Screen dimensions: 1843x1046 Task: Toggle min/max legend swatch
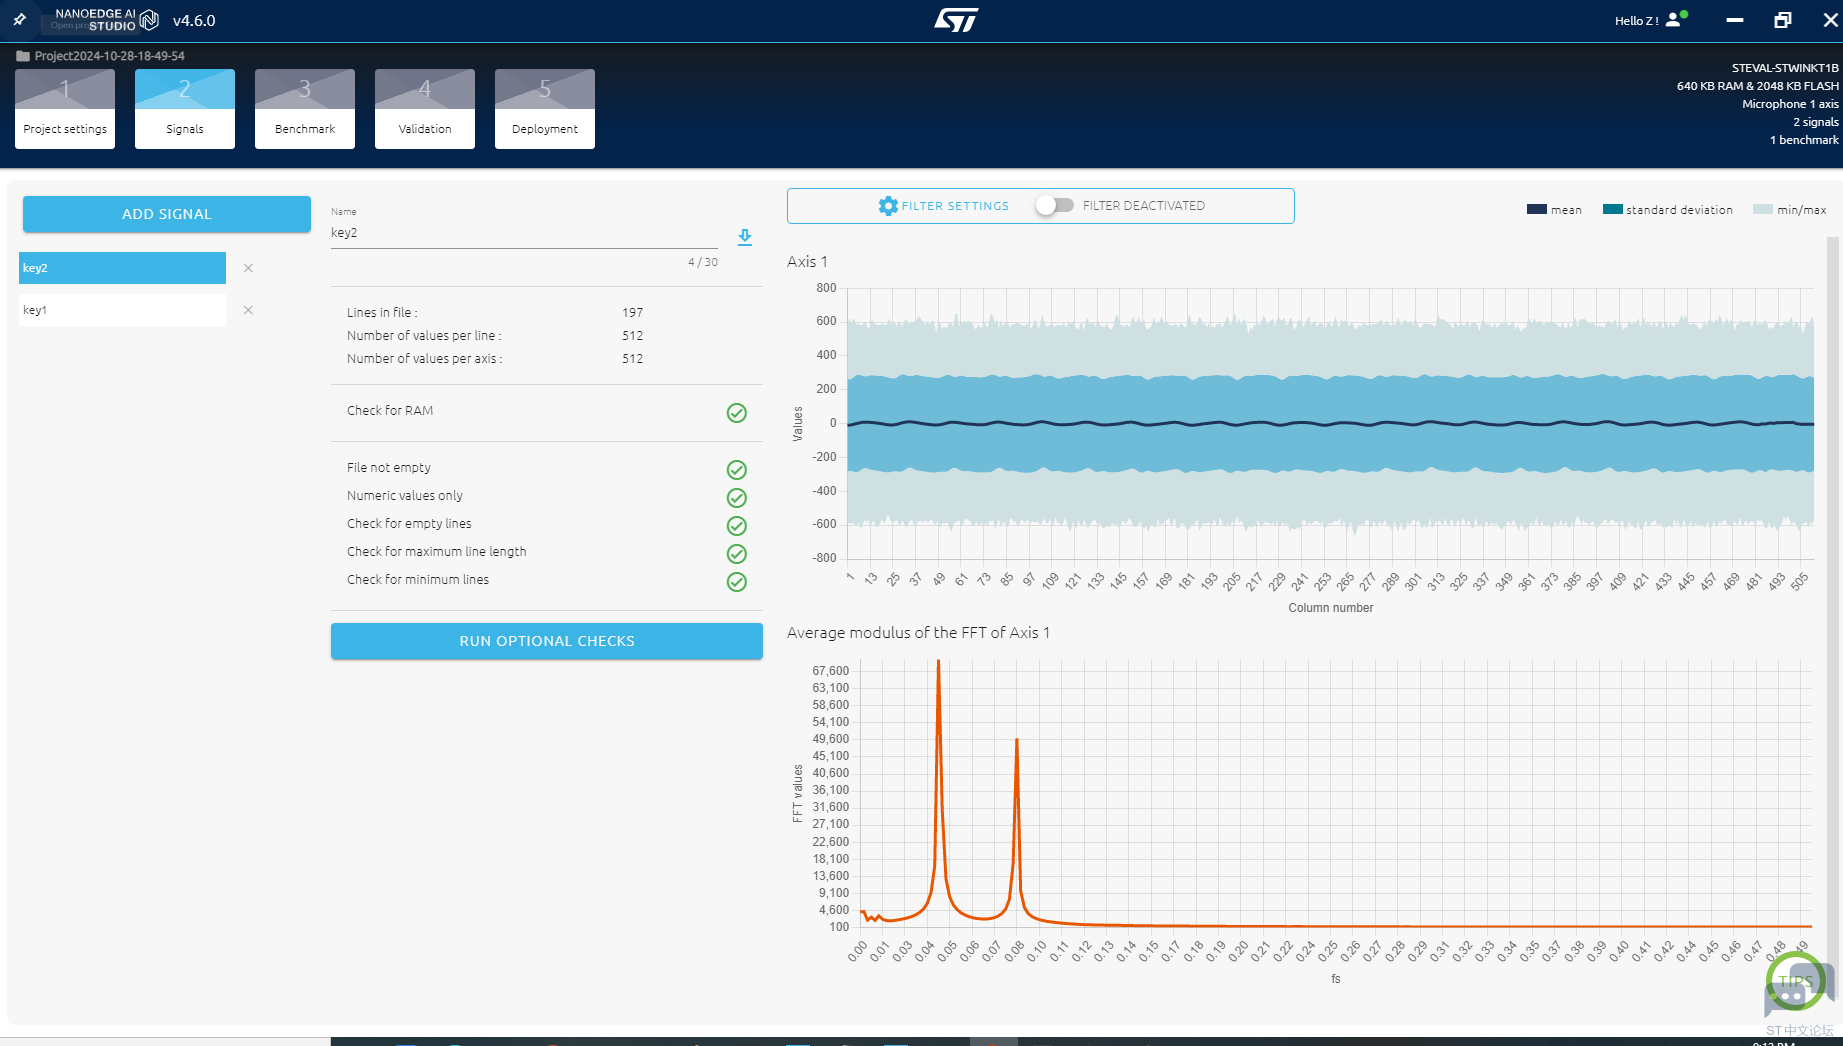[x=1763, y=210]
